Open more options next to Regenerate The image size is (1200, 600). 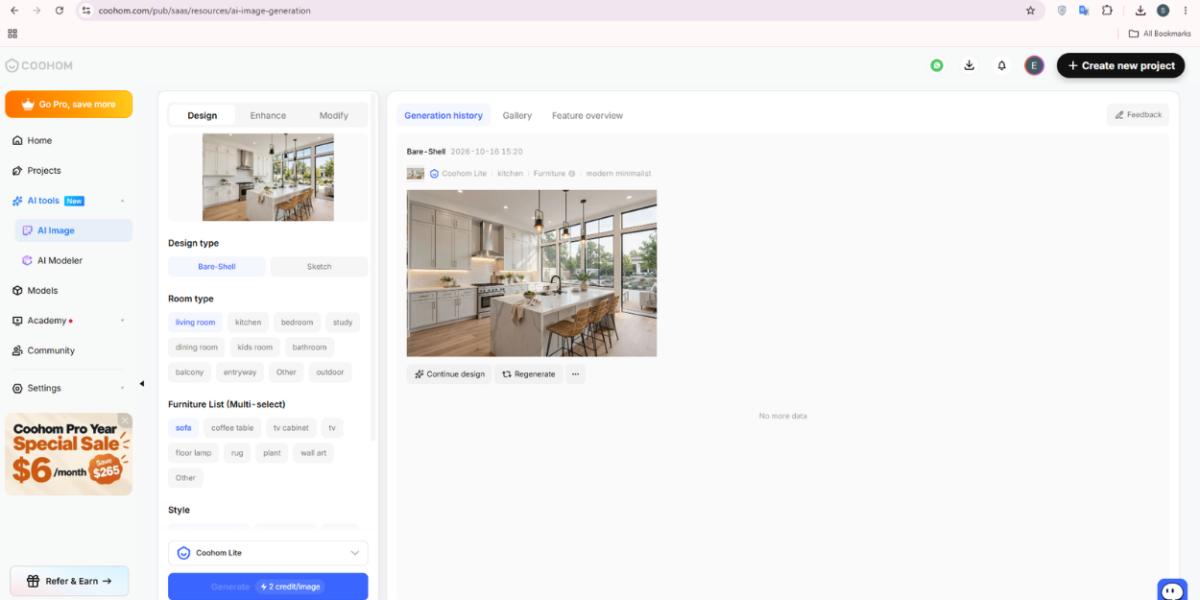(x=575, y=374)
